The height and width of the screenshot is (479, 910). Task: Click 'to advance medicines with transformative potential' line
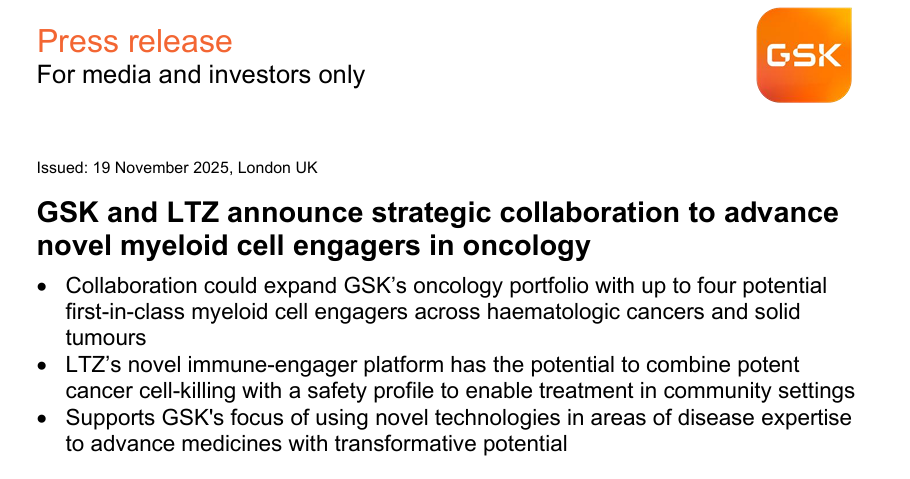point(316,444)
